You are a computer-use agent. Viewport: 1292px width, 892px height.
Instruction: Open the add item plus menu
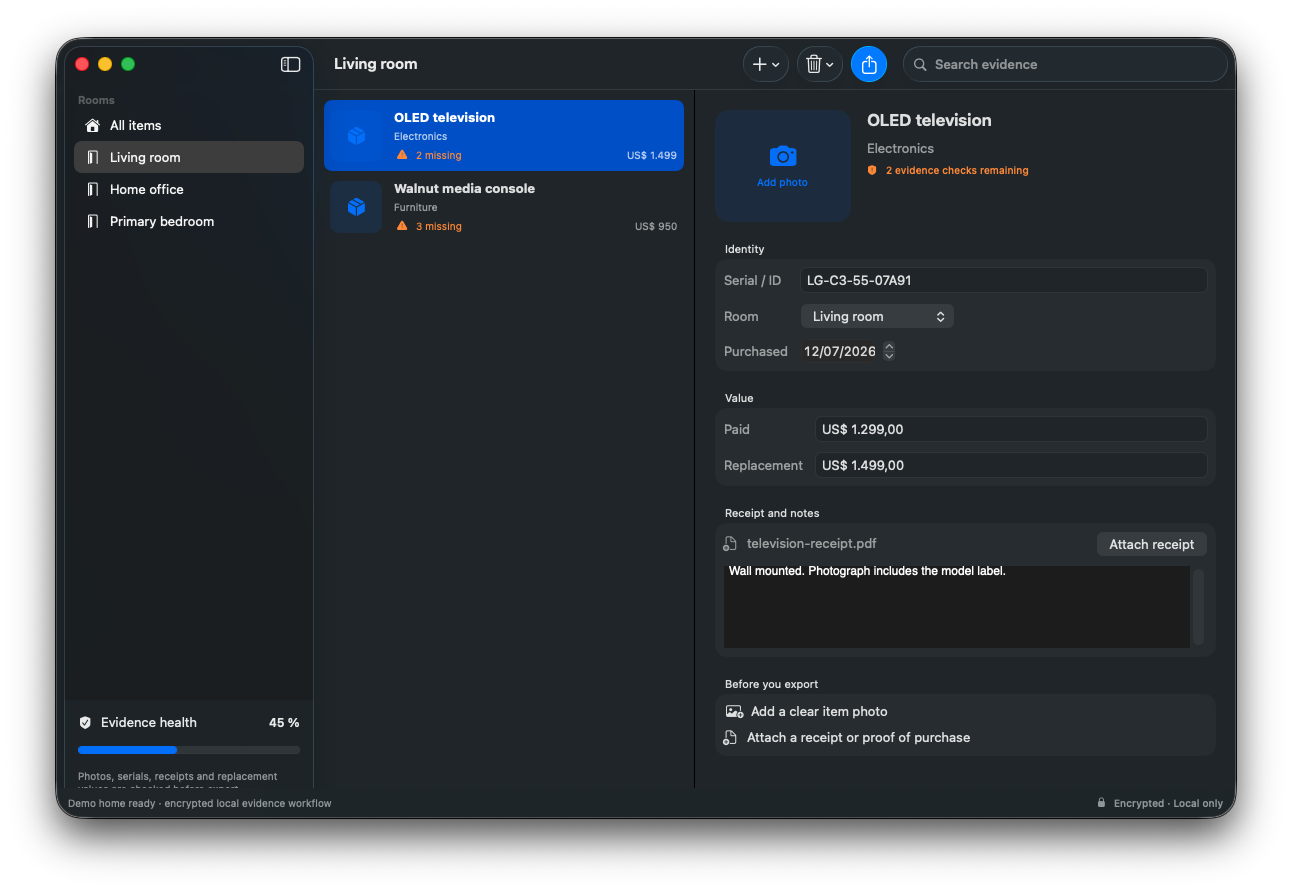coord(766,64)
